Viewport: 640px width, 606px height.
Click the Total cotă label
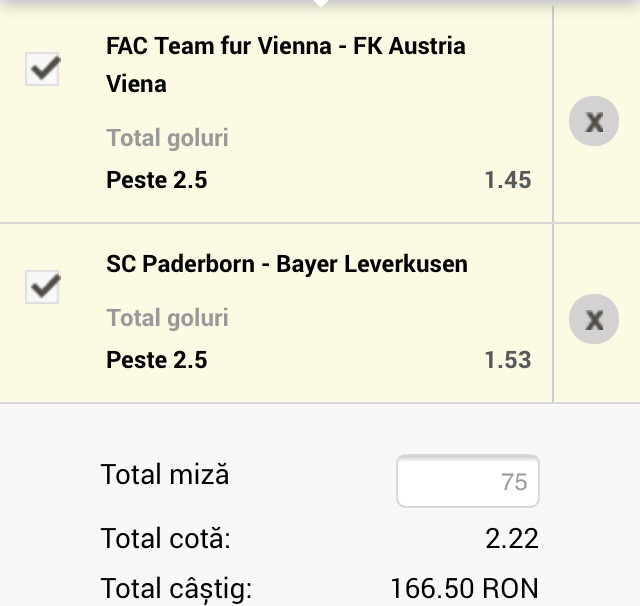[165, 540]
